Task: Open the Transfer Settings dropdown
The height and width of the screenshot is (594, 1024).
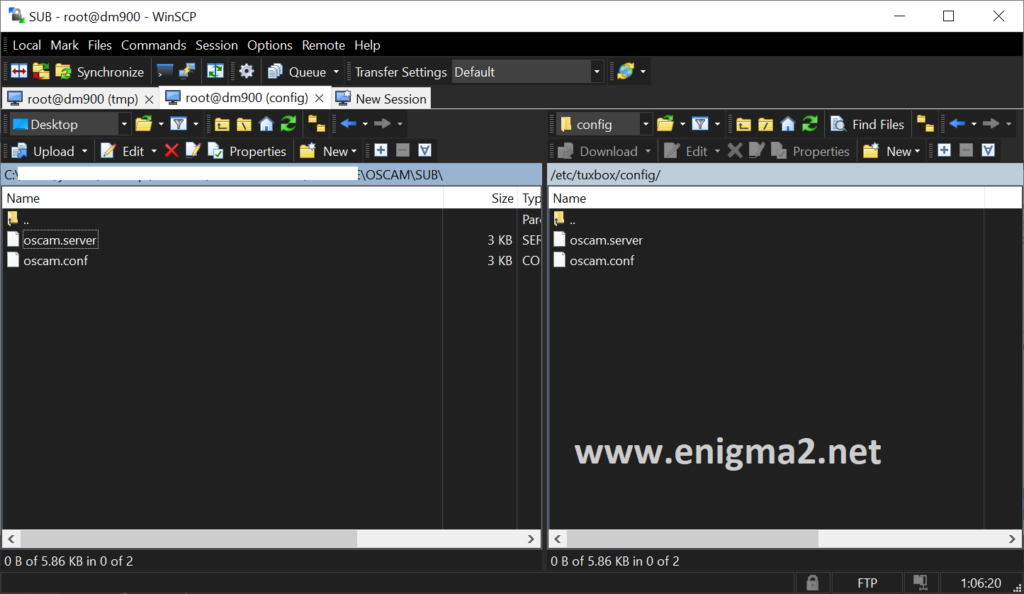Action: point(596,71)
